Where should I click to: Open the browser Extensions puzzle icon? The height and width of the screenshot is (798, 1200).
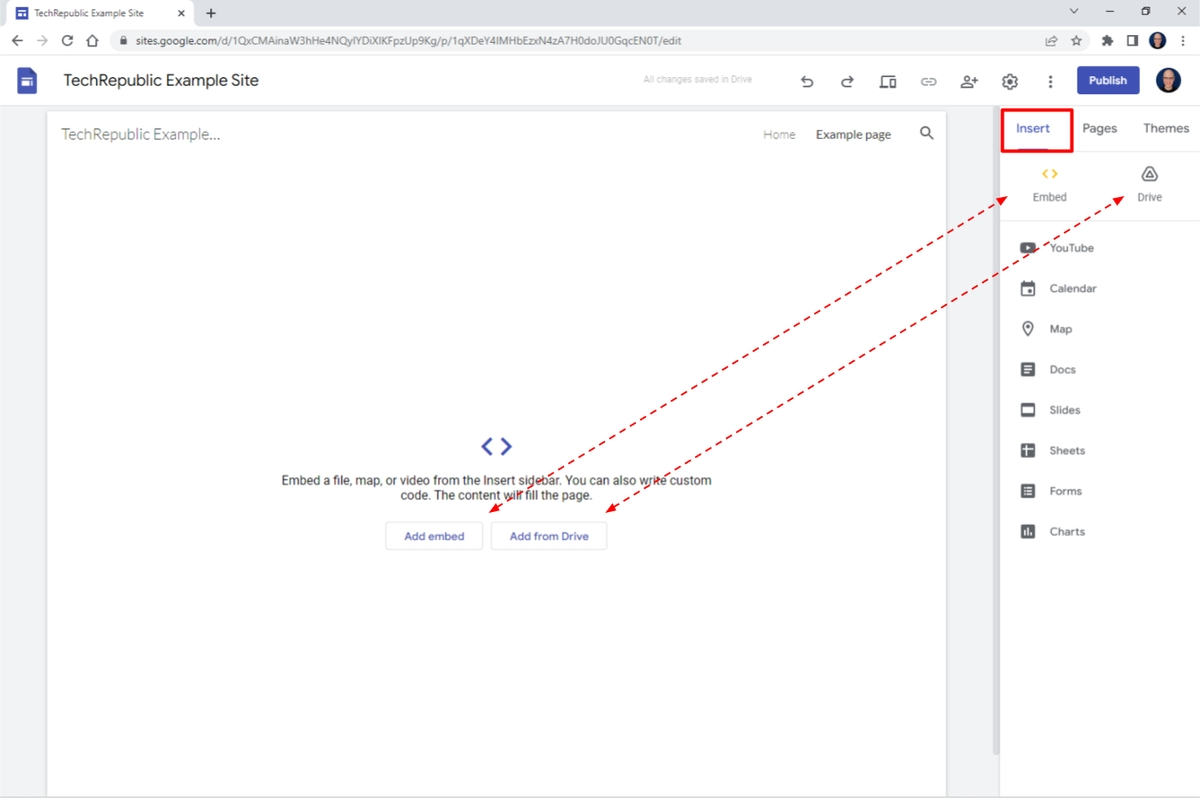coord(1107,41)
